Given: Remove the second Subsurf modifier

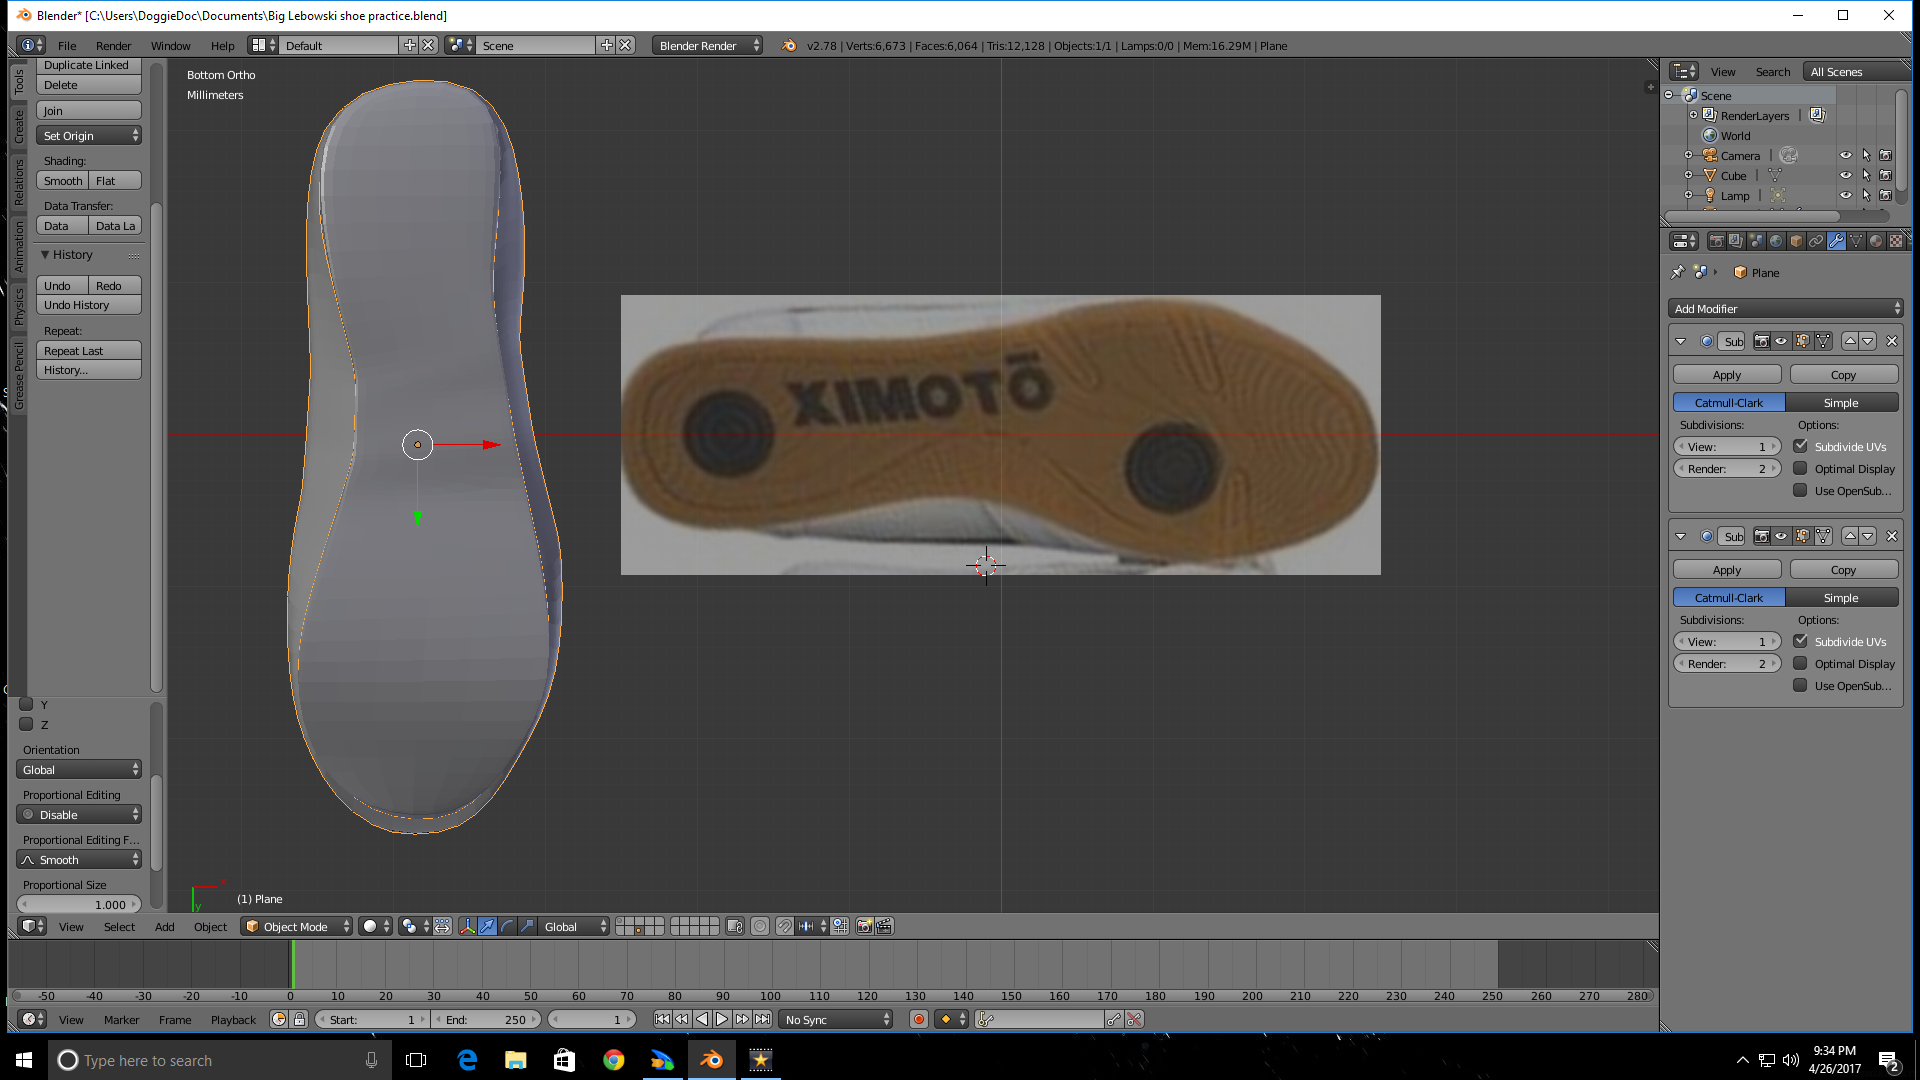Looking at the screenshot, I should (1891, 536).
